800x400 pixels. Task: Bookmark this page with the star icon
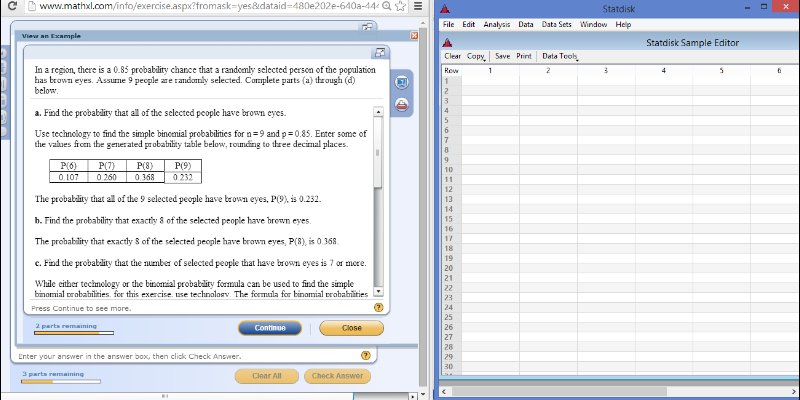[401, 6]
